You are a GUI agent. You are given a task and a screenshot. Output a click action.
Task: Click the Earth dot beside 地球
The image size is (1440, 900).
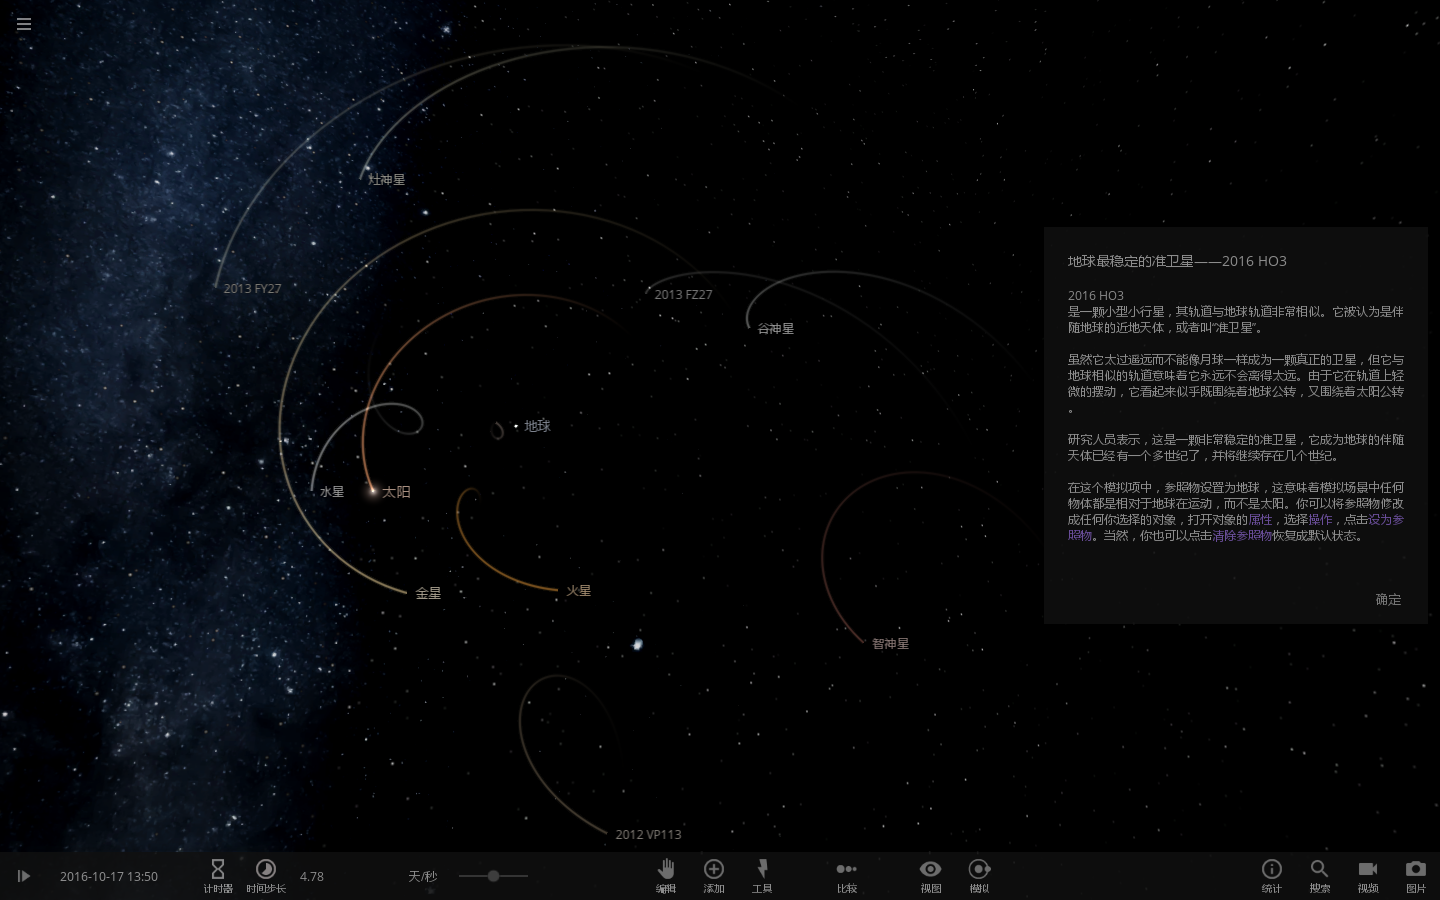click(x=516, y=426)
